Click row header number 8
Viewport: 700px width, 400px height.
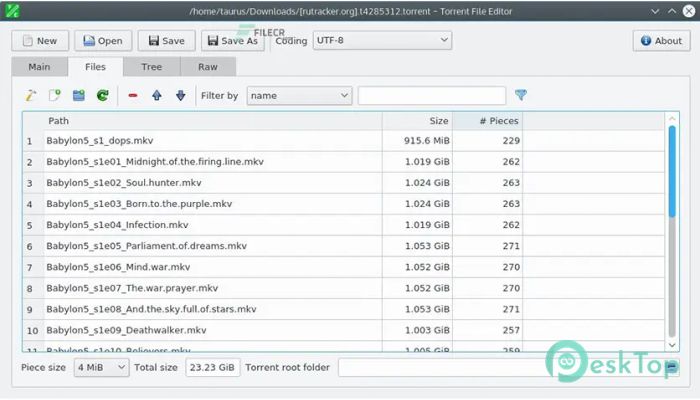33,288
